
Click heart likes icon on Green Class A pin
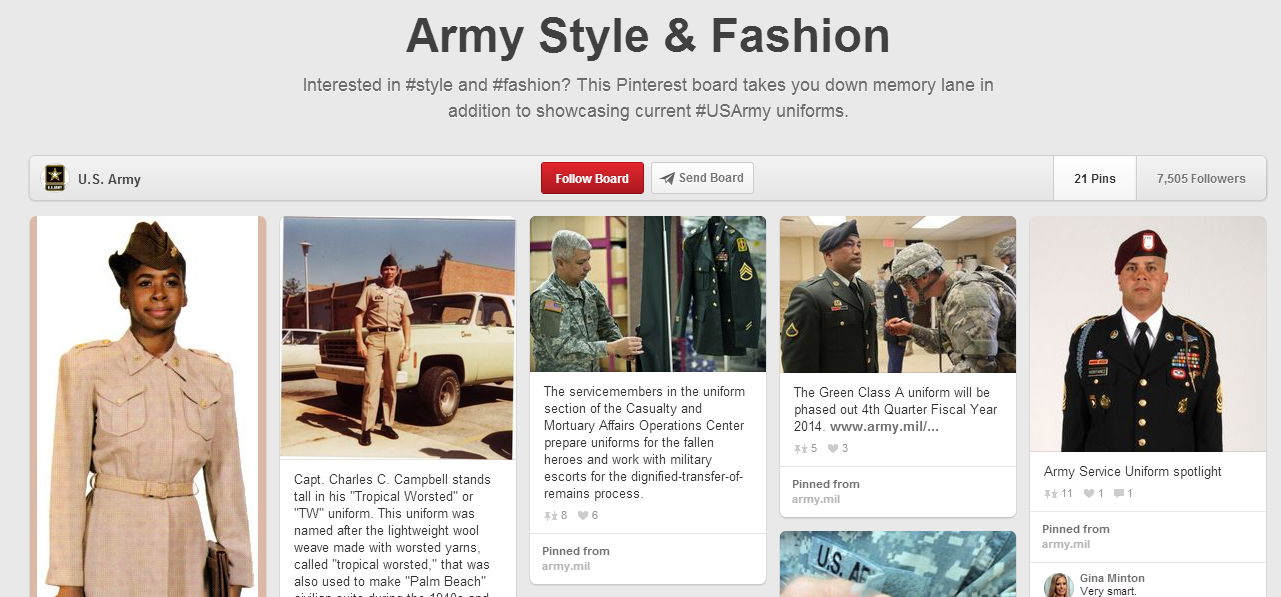tap(833, 449)
